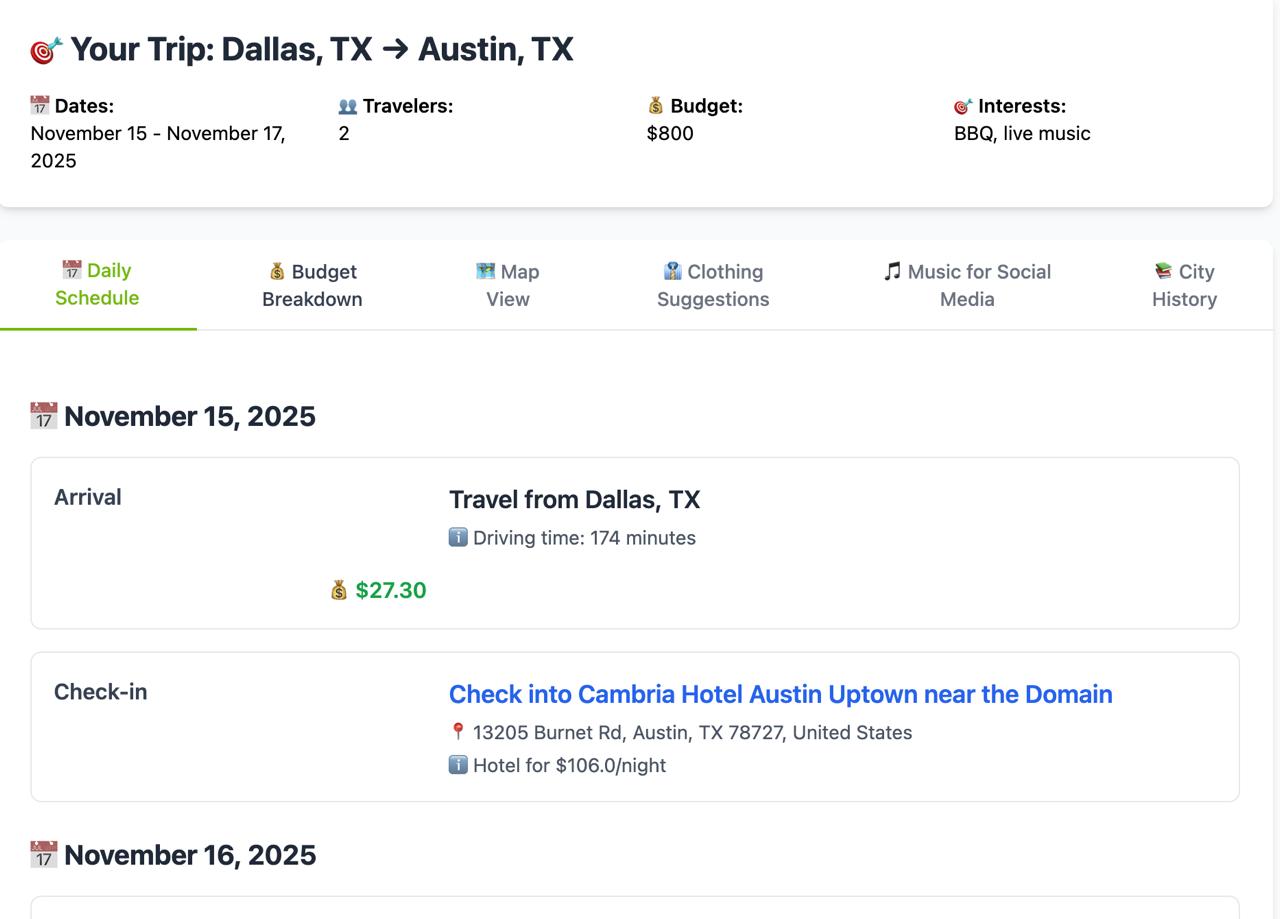The height and width of the screenshot is (919, 1280).
Task: Click the target icon beside trip title
Action: (46, 50)
